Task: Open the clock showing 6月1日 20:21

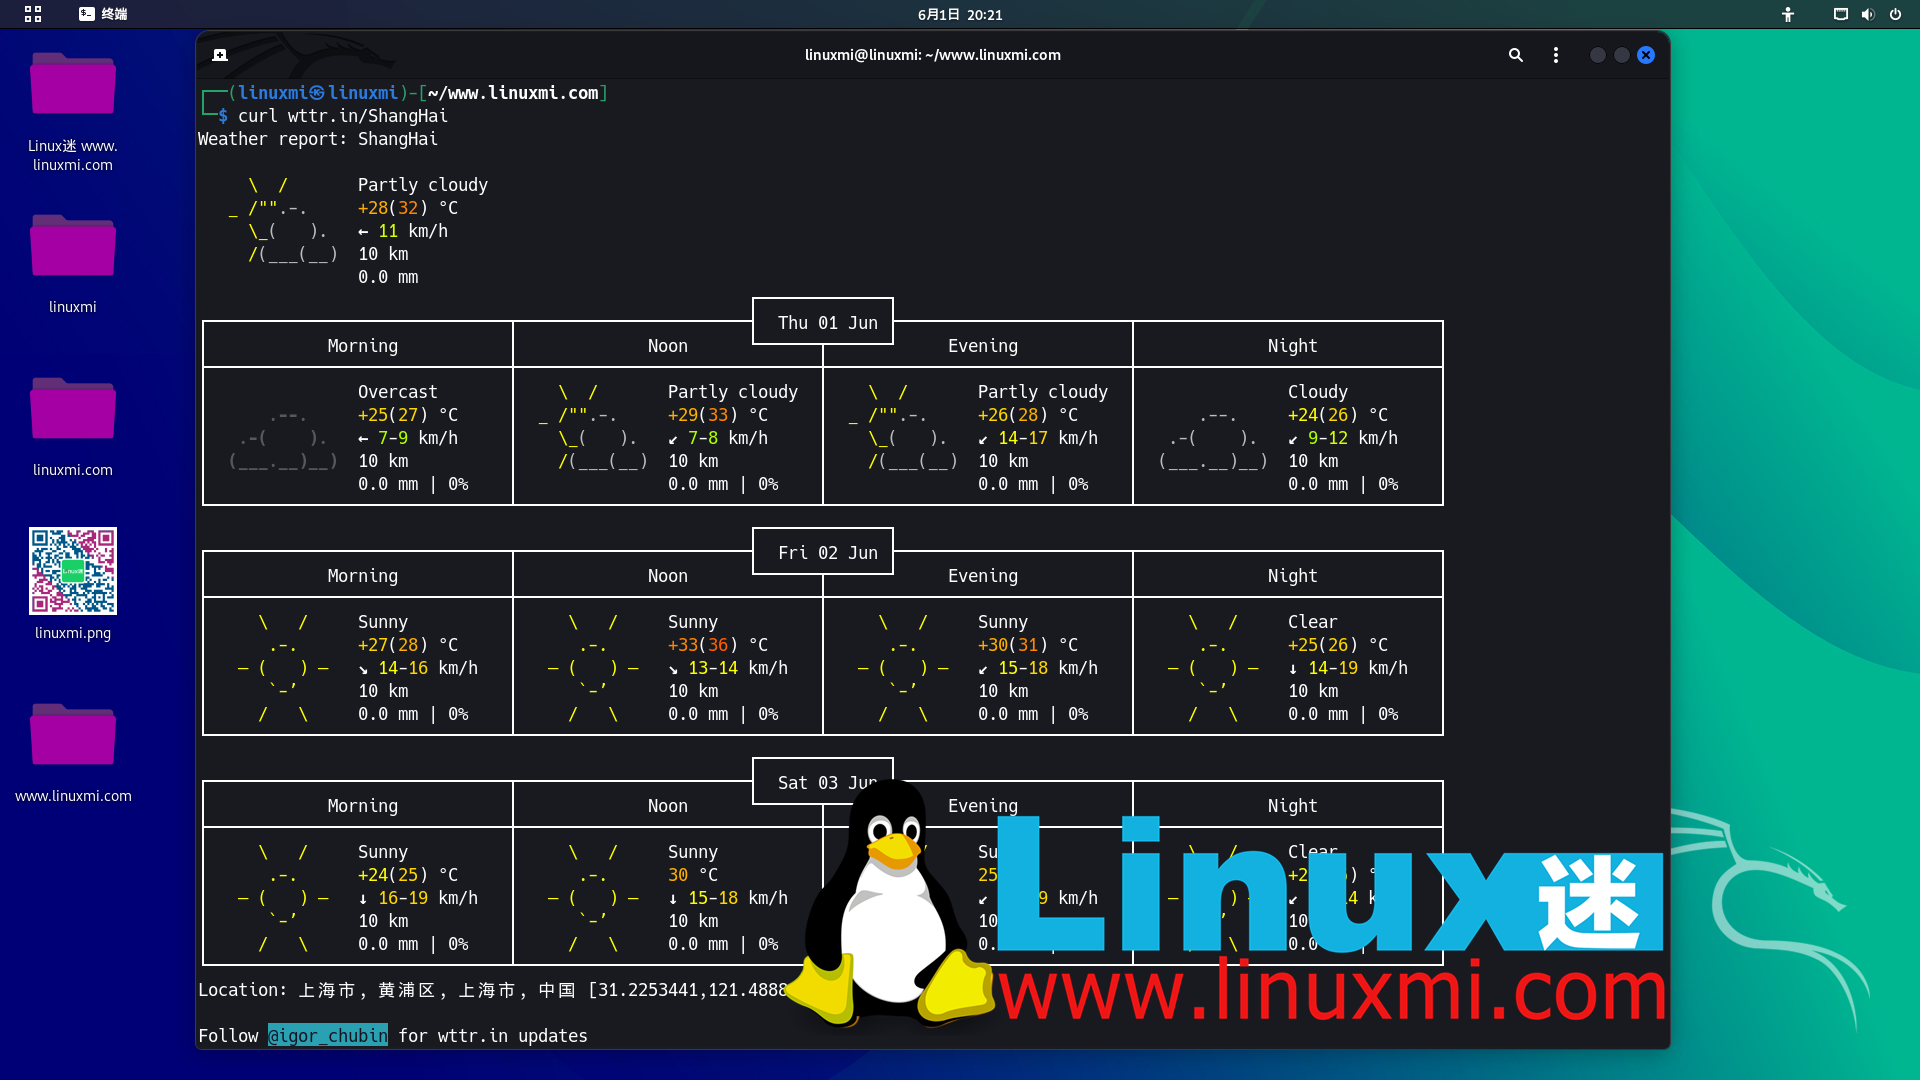Action: pos(959,14)
